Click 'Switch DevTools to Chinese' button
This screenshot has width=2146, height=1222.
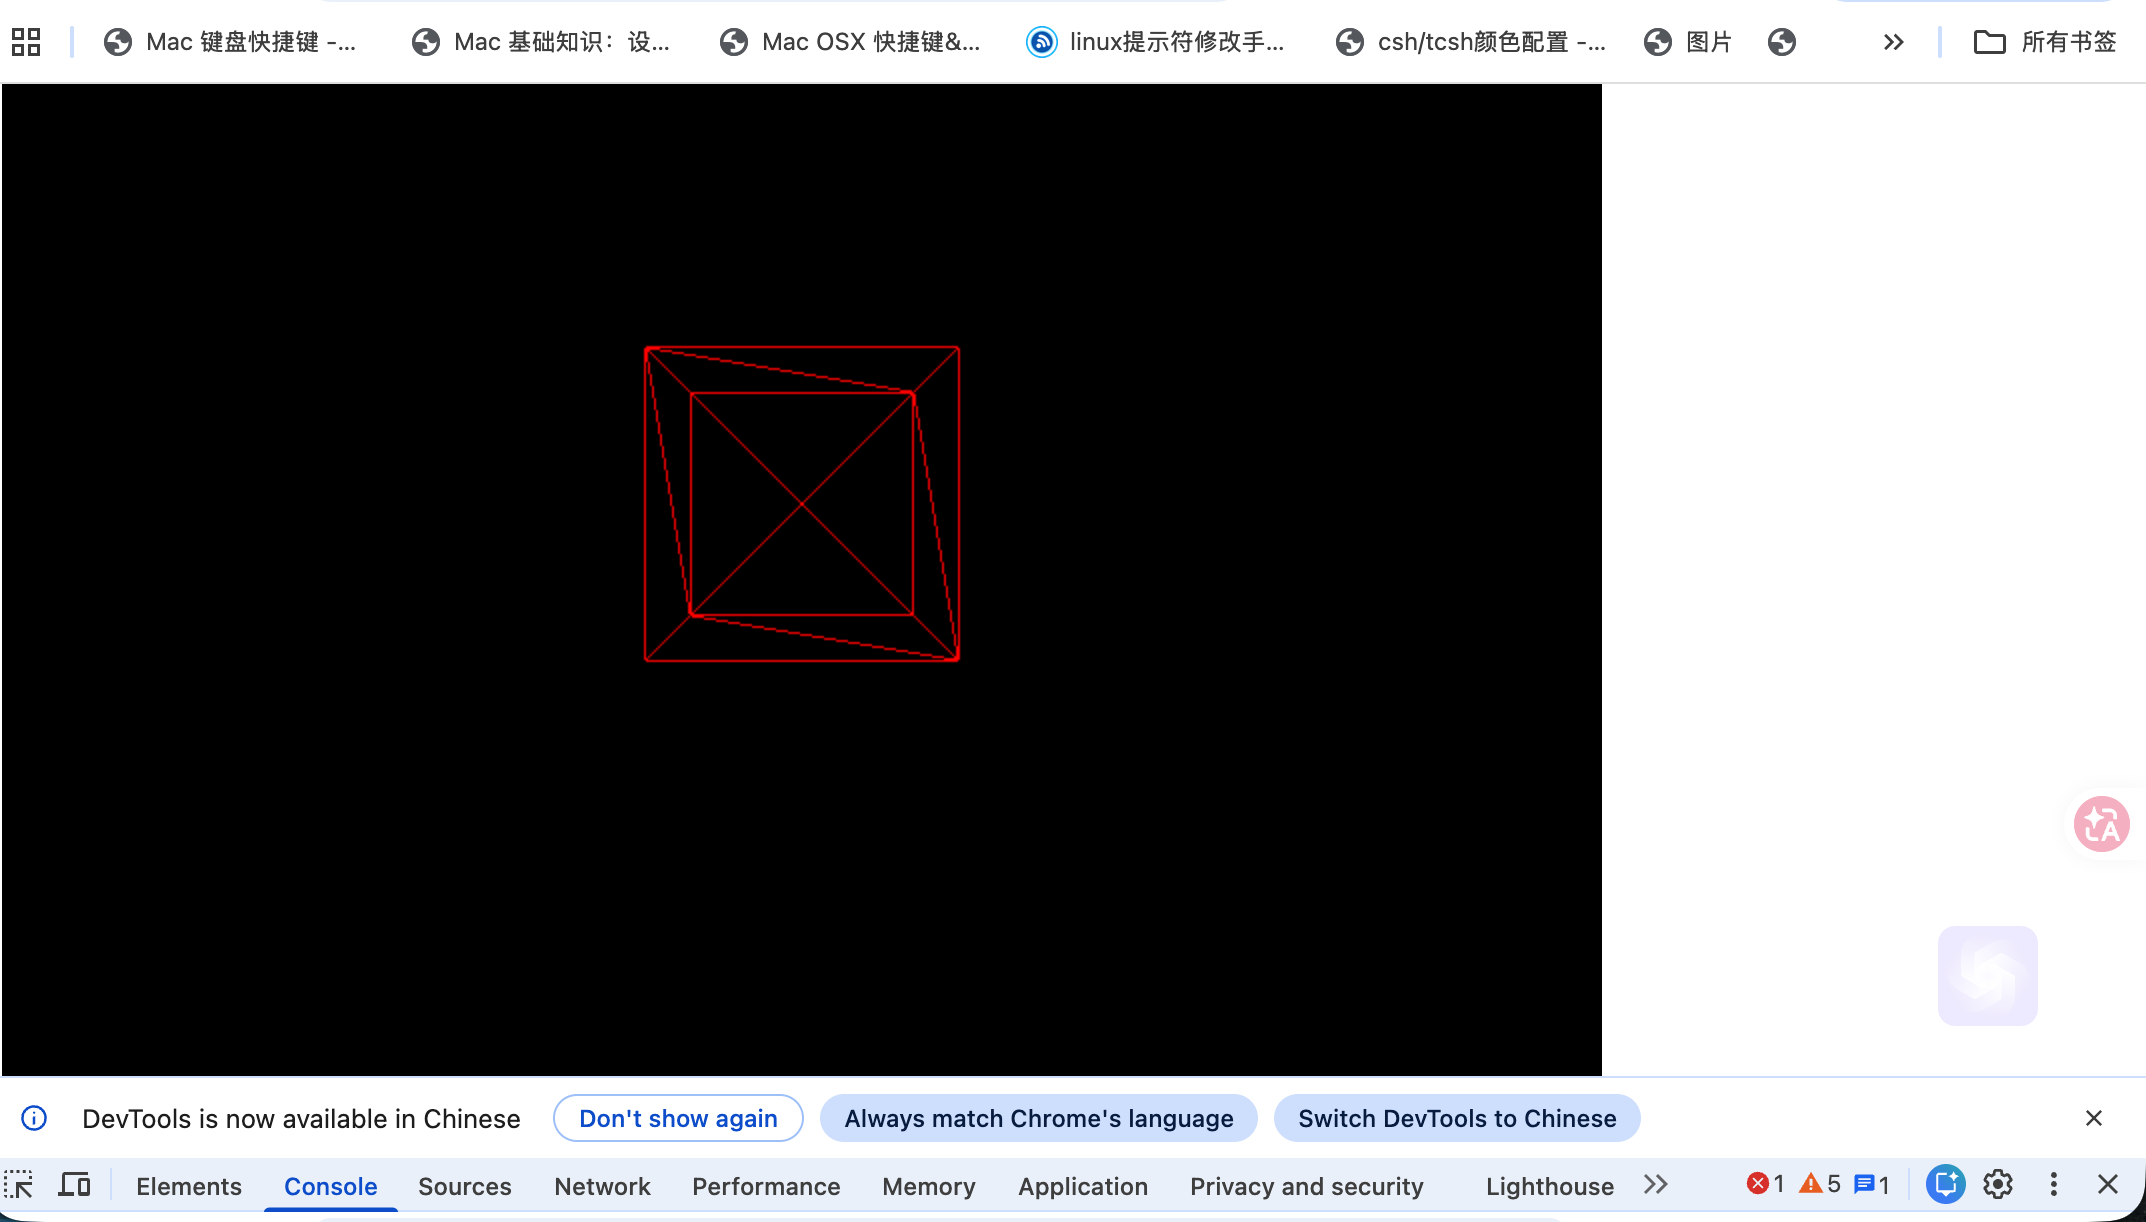(x=1457, y=1118)
